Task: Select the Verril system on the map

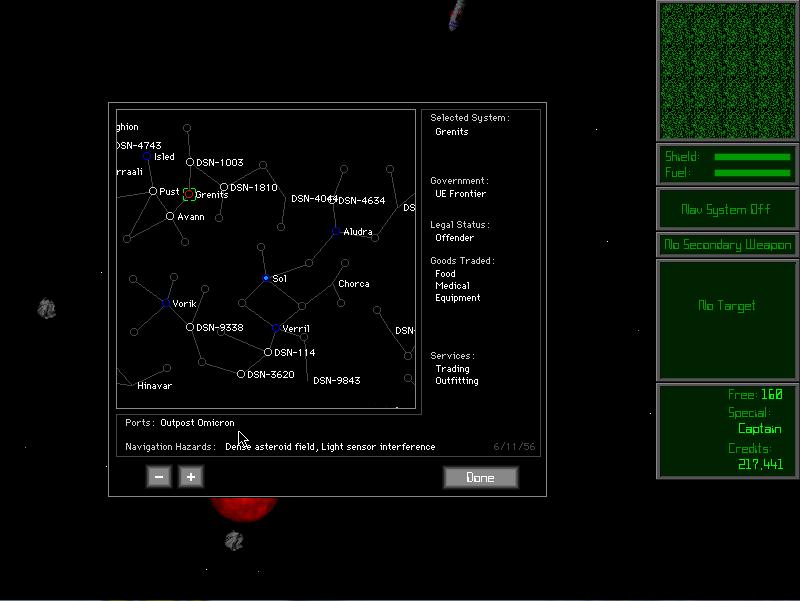Action: [x=276, y=328]
